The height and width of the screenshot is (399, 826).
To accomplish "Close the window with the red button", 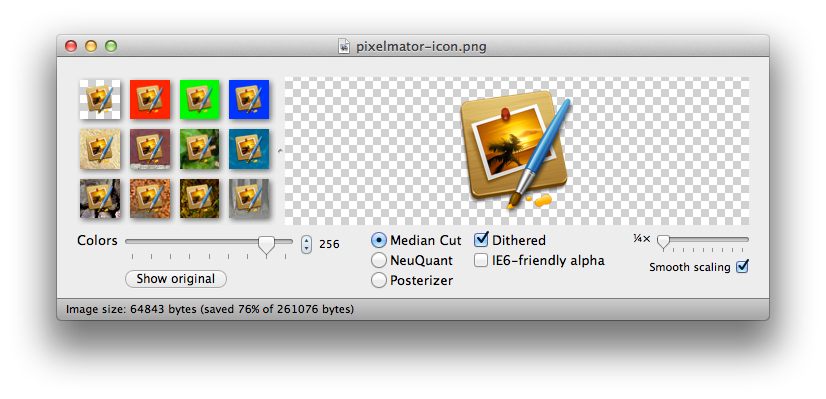I will point(71,46).
